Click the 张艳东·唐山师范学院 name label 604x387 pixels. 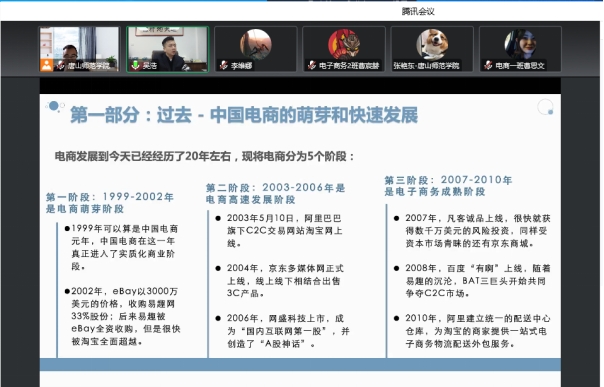[426, 66]
